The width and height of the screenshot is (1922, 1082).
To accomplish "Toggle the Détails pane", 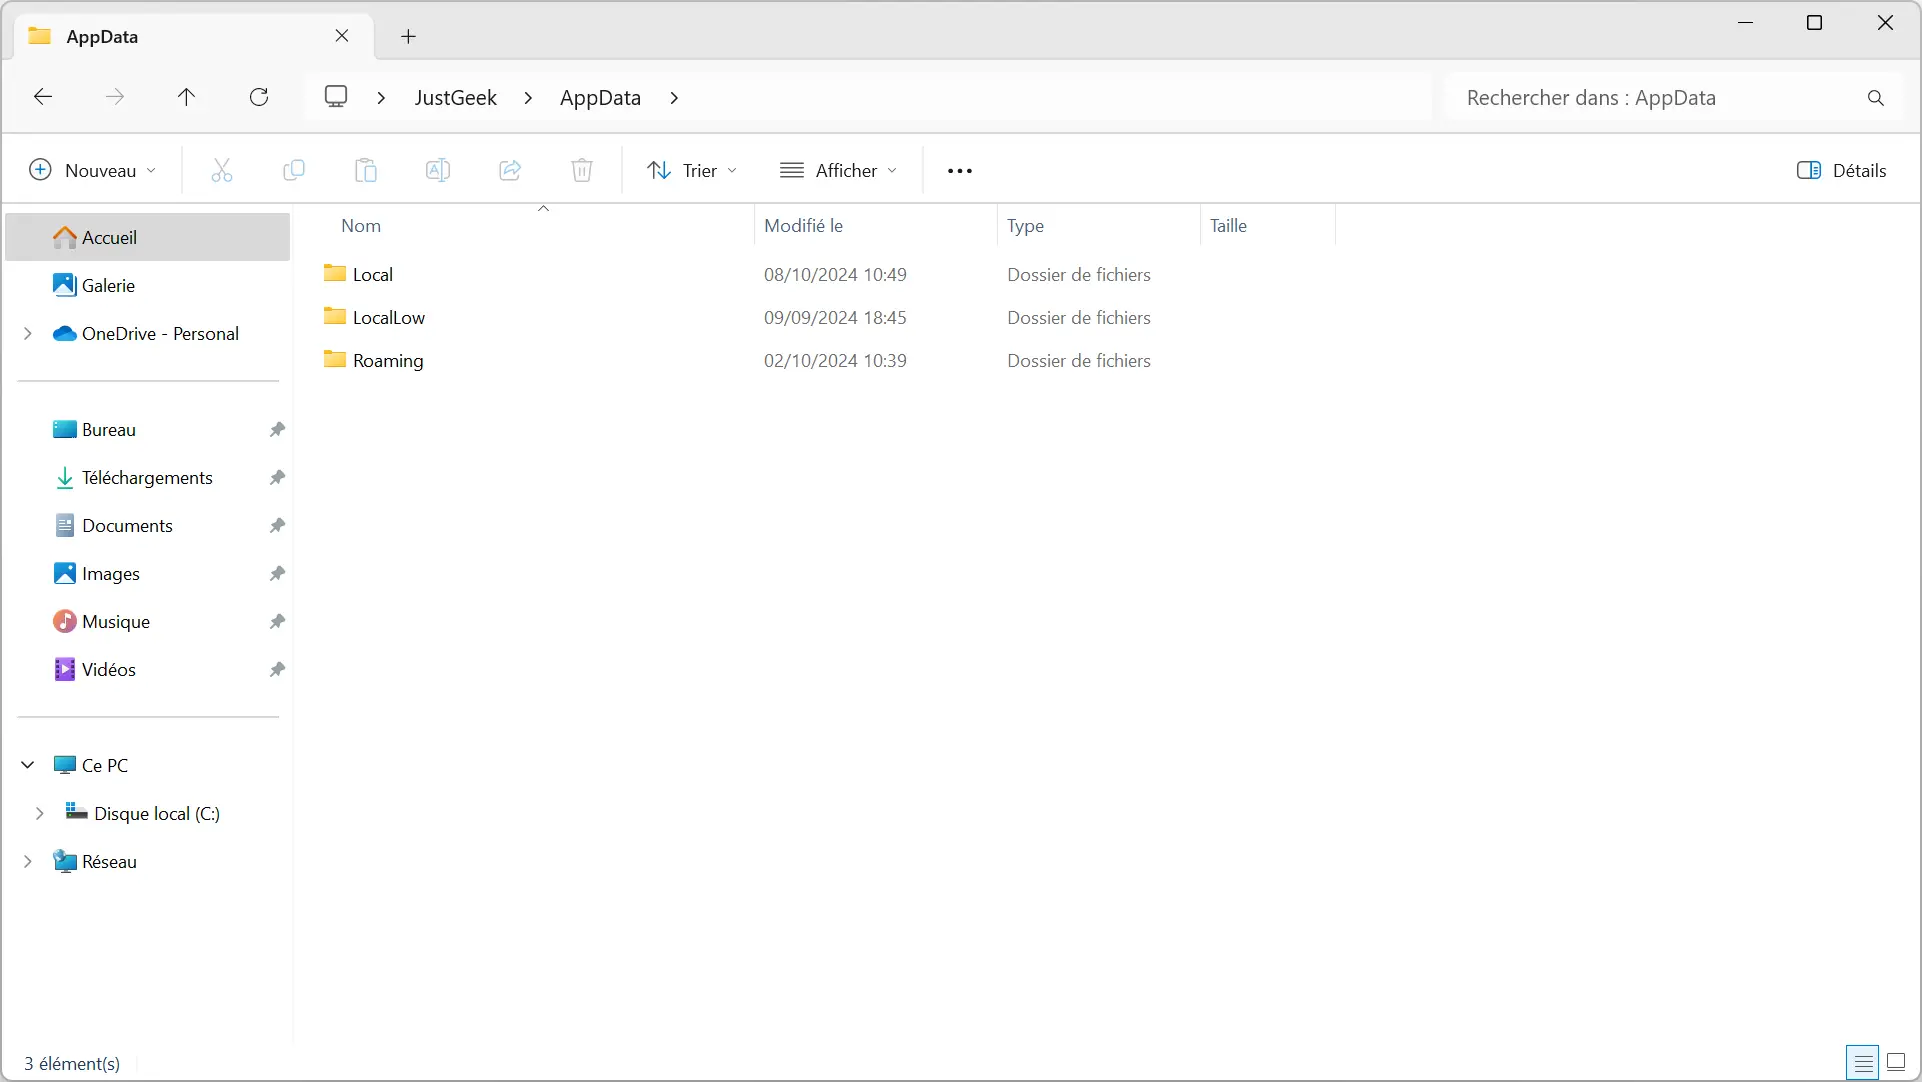I will point(1842,171).
